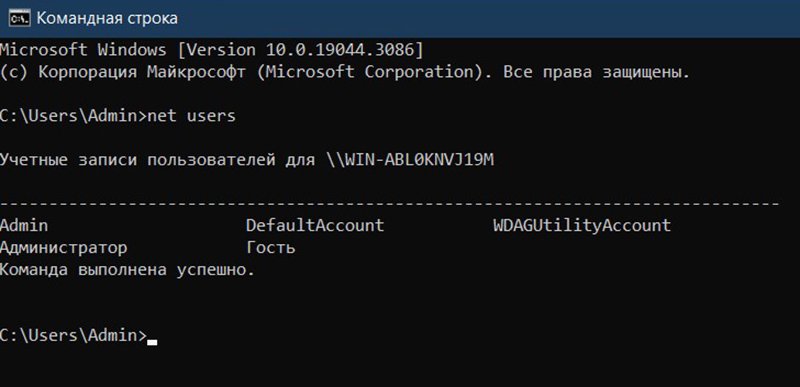Click the Все права защищены text
The image size is (800, 387).
[x=596, y=72]
